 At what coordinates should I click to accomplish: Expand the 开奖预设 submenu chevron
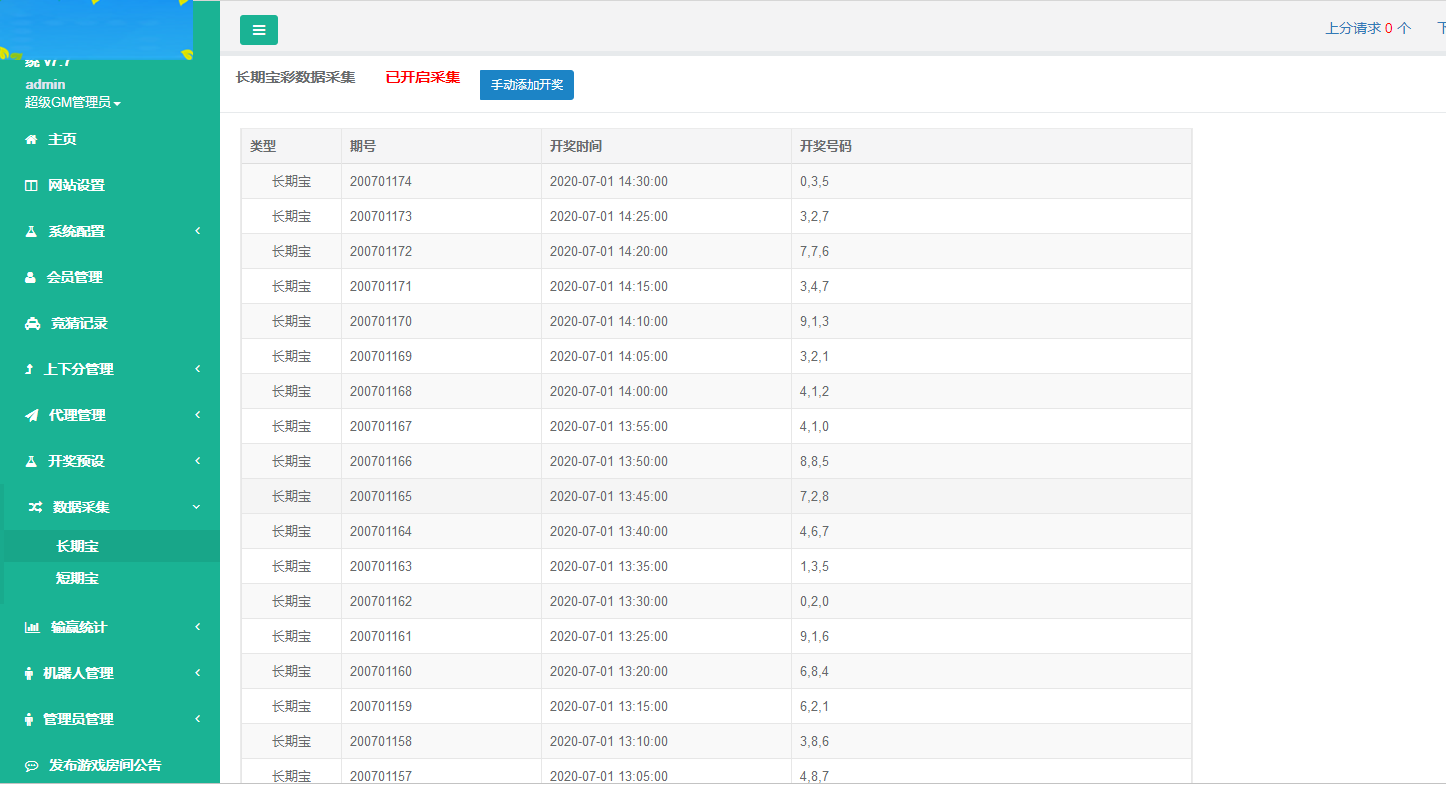[198, 461]
